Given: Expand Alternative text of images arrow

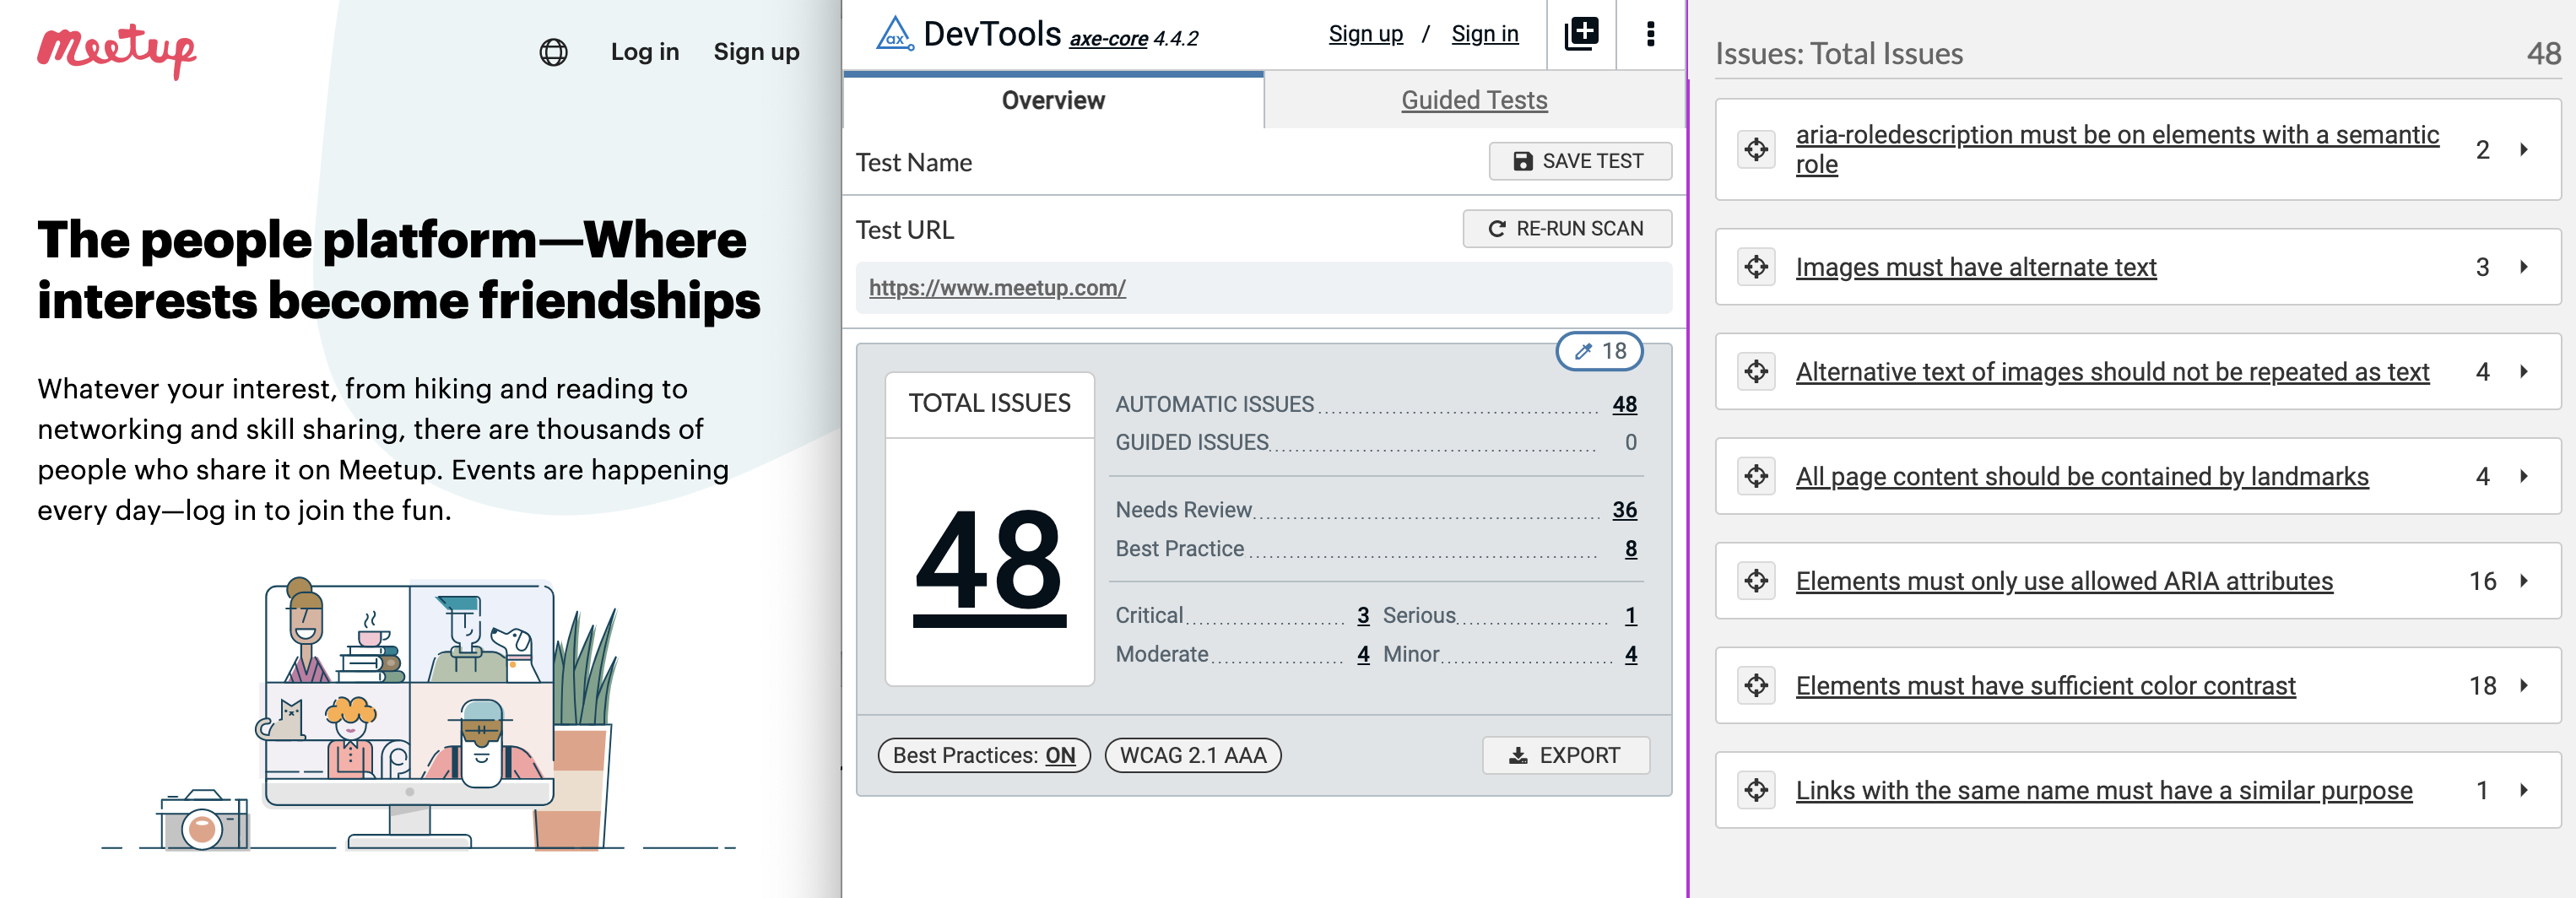Looking at the screenshot, I should 2524,372.
